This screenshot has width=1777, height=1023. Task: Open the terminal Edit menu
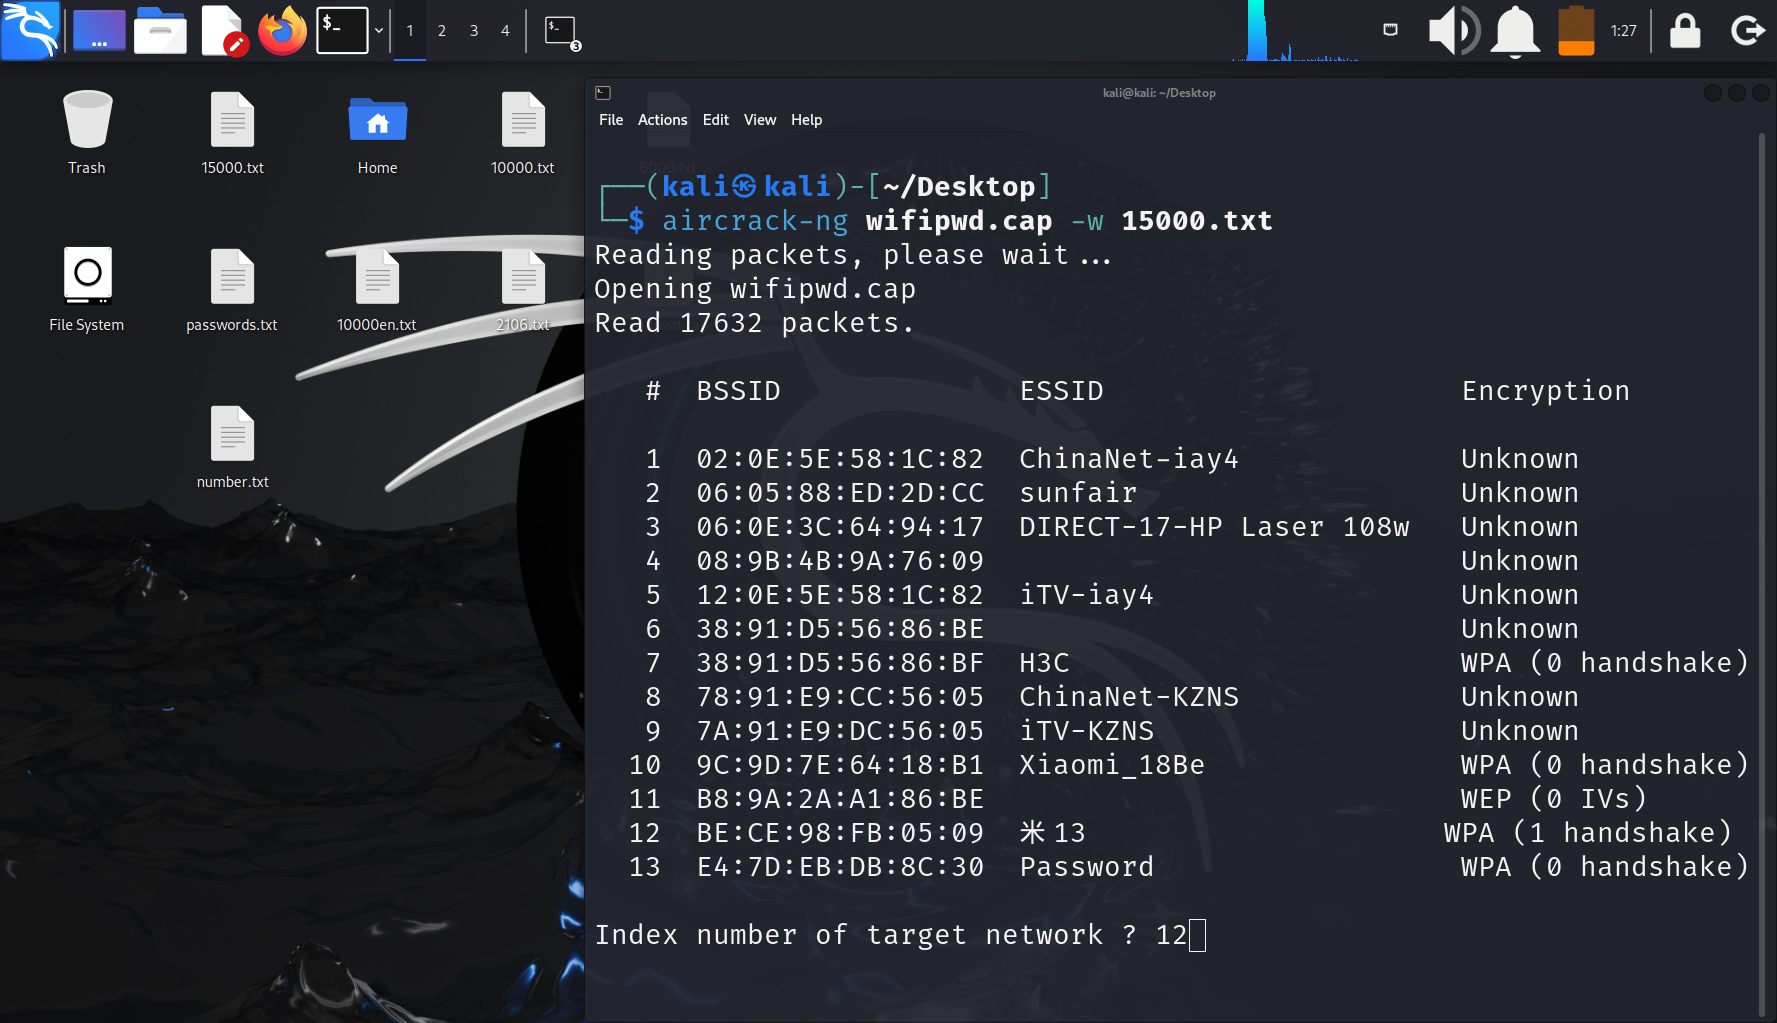coord(716,120)
